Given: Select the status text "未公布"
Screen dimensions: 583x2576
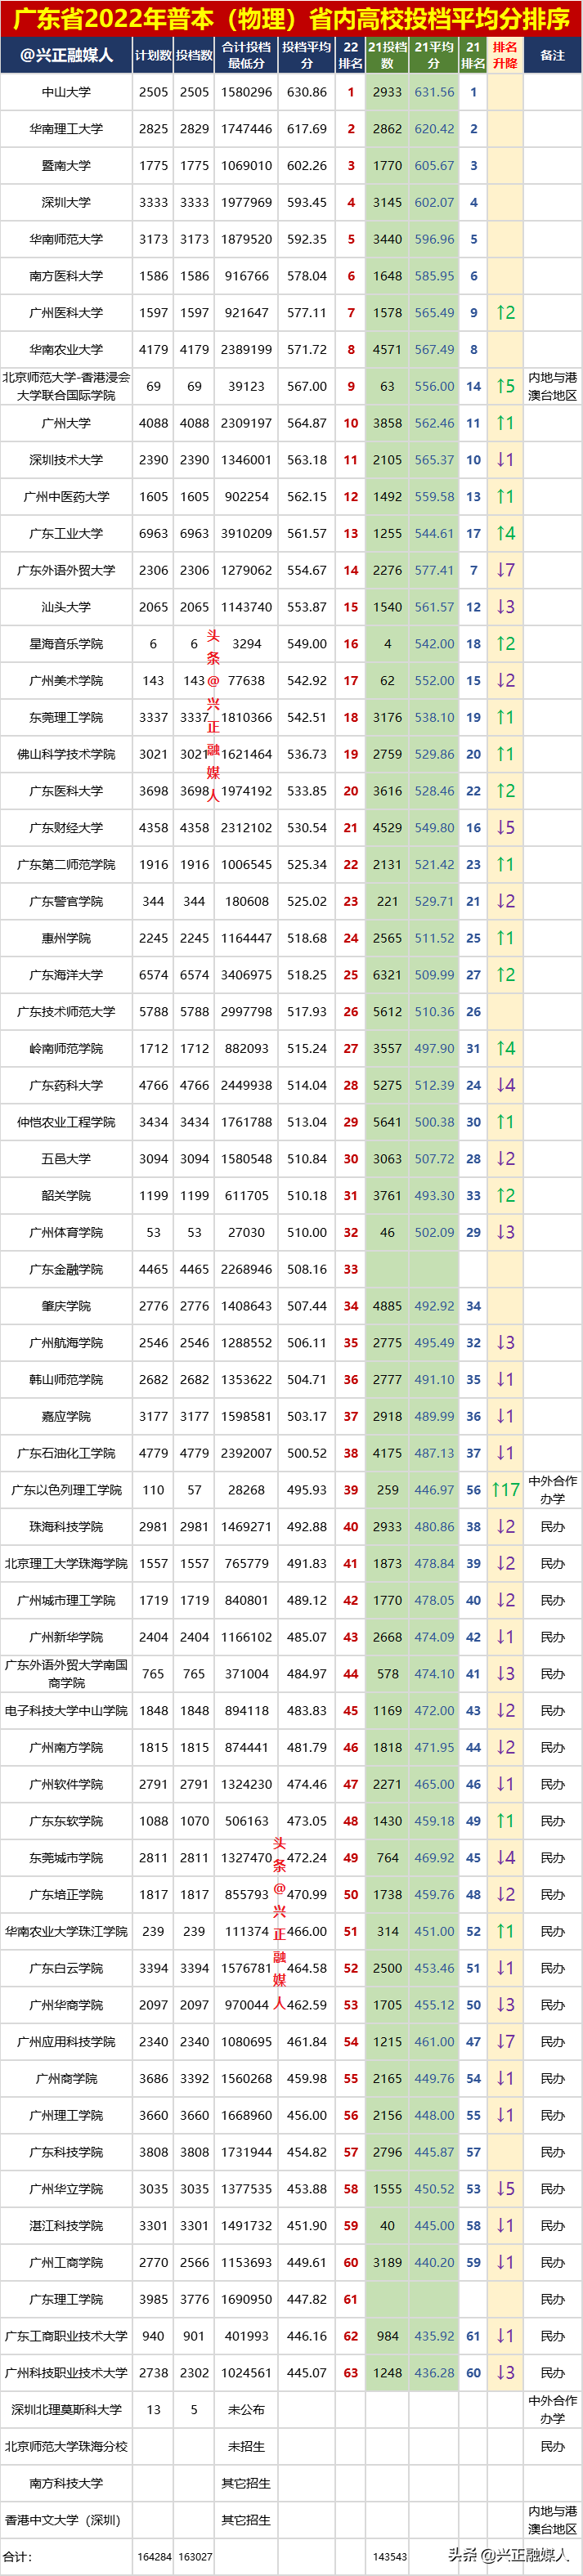Looking at the screenshot, I should [246, 2412].
